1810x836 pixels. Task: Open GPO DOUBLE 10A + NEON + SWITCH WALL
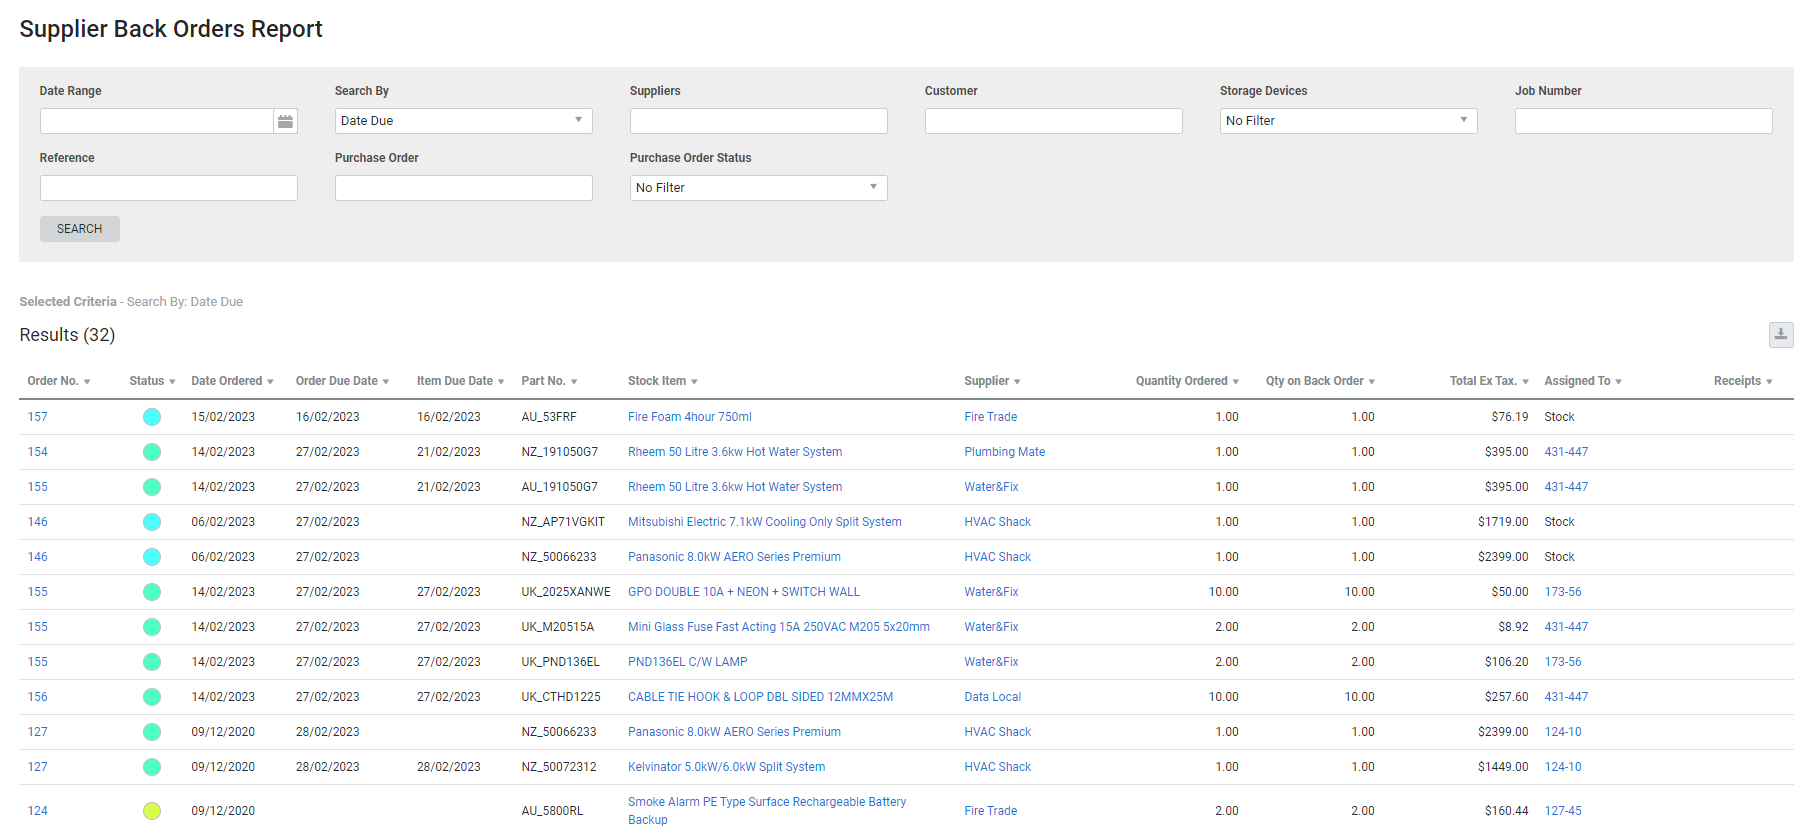(744, 592)
